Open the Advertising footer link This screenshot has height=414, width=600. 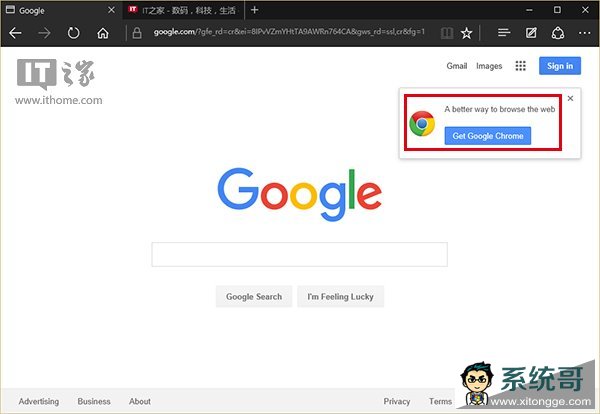pyautogui.click(x=39, y=401)
